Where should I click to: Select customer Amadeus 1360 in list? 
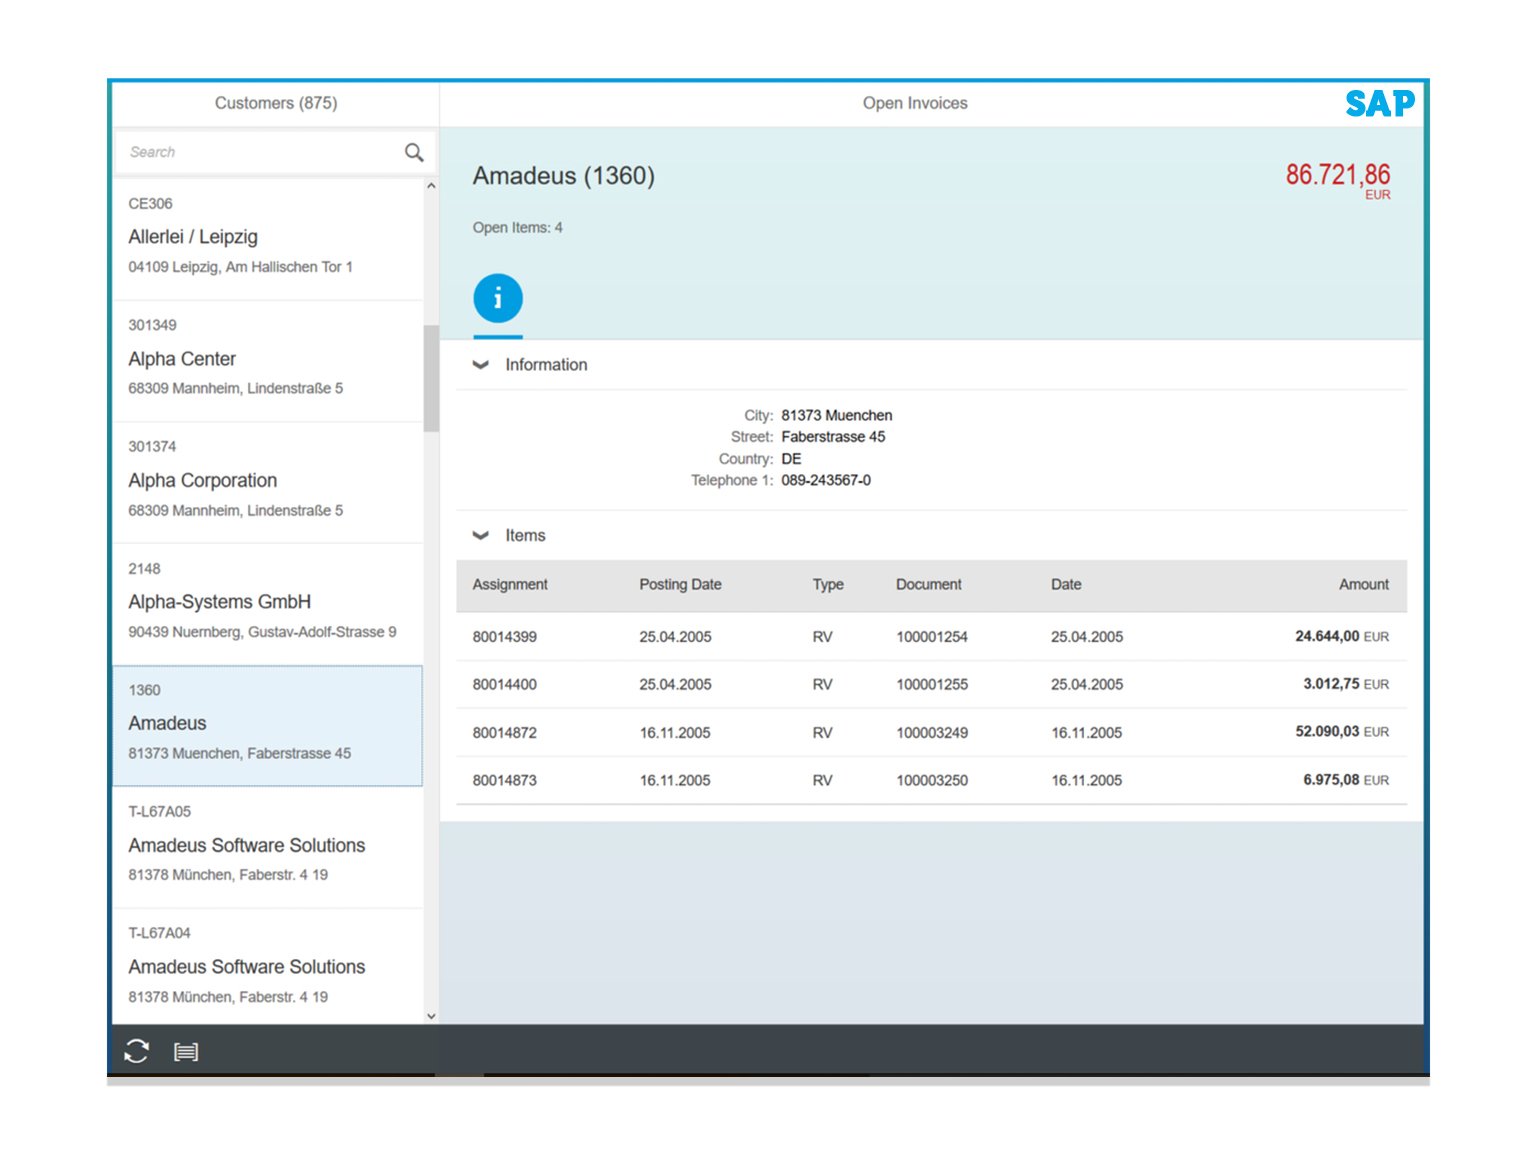(268, 726)
